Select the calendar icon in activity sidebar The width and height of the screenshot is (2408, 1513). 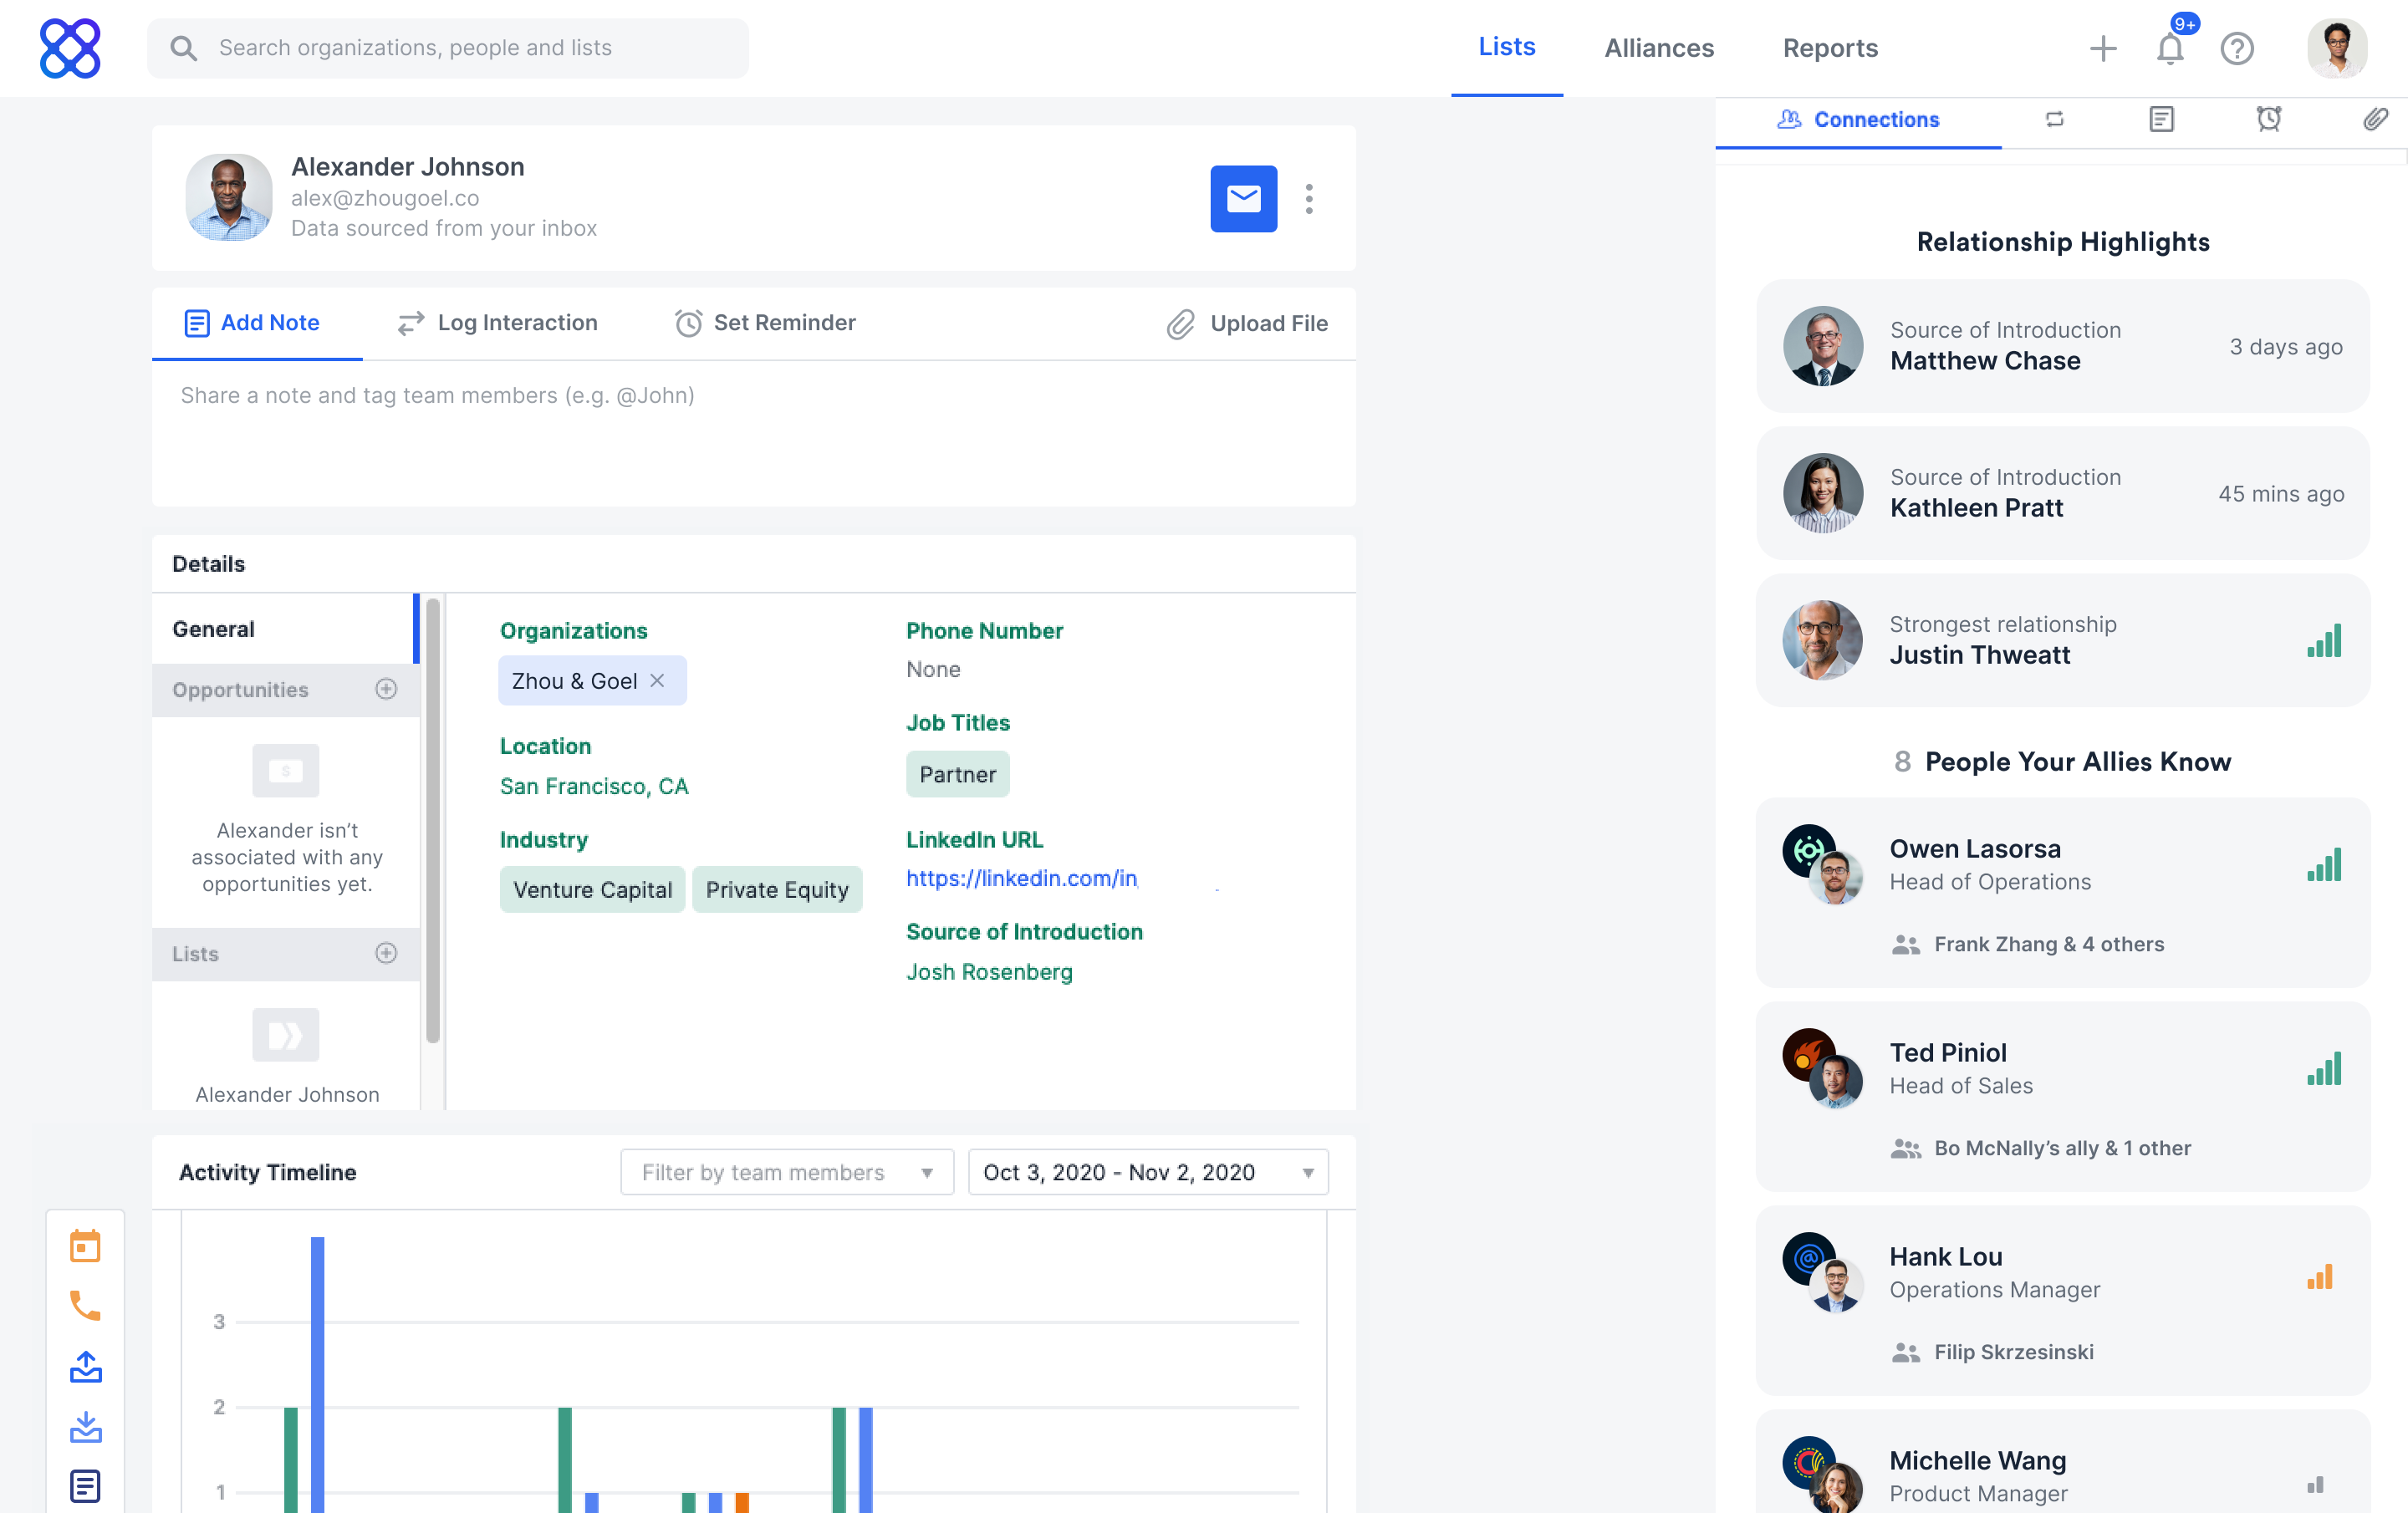tap(85, 1246)
